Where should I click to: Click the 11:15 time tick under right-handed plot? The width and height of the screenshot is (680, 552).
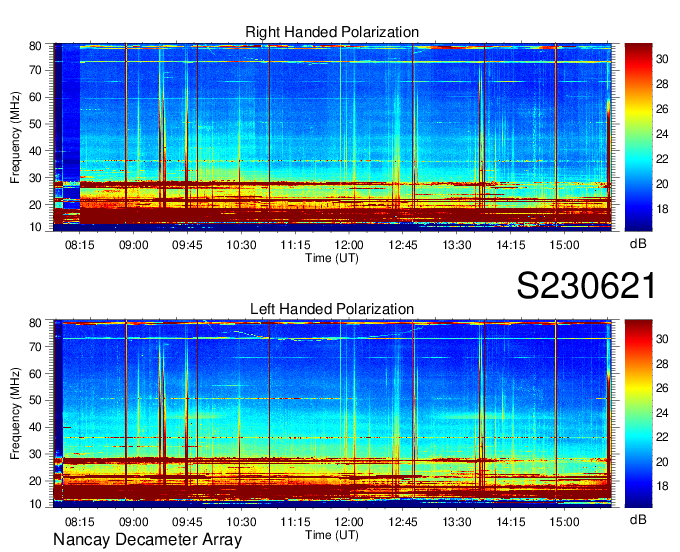295,245
